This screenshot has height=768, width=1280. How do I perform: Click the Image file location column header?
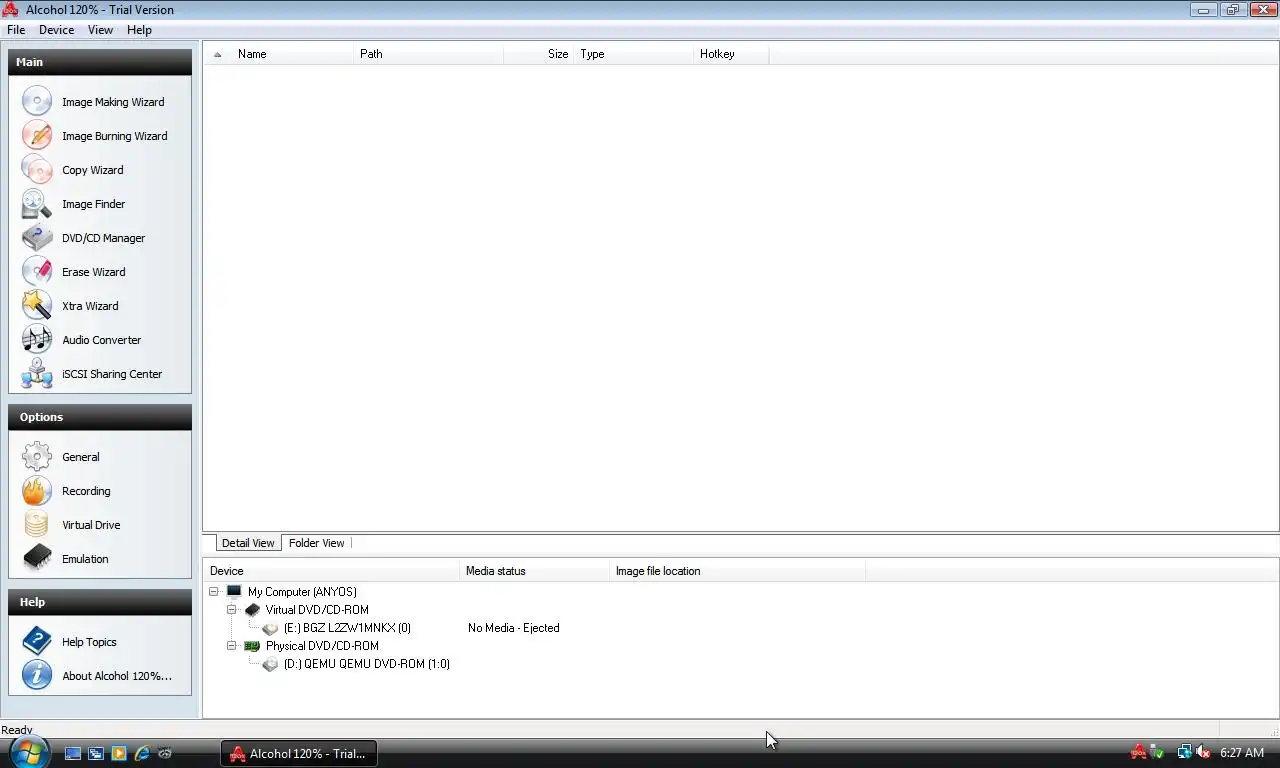tap(738, 571)
